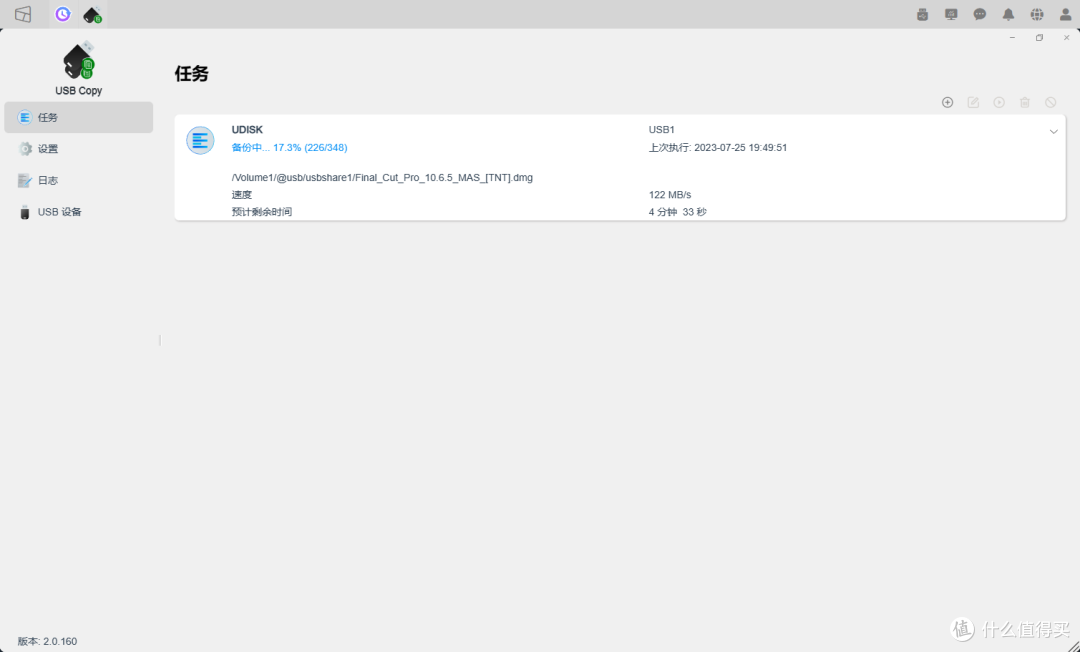This screenshot has width=1080, height=652.
Task: Click the main menu window icon
Action: coord(23,14)
